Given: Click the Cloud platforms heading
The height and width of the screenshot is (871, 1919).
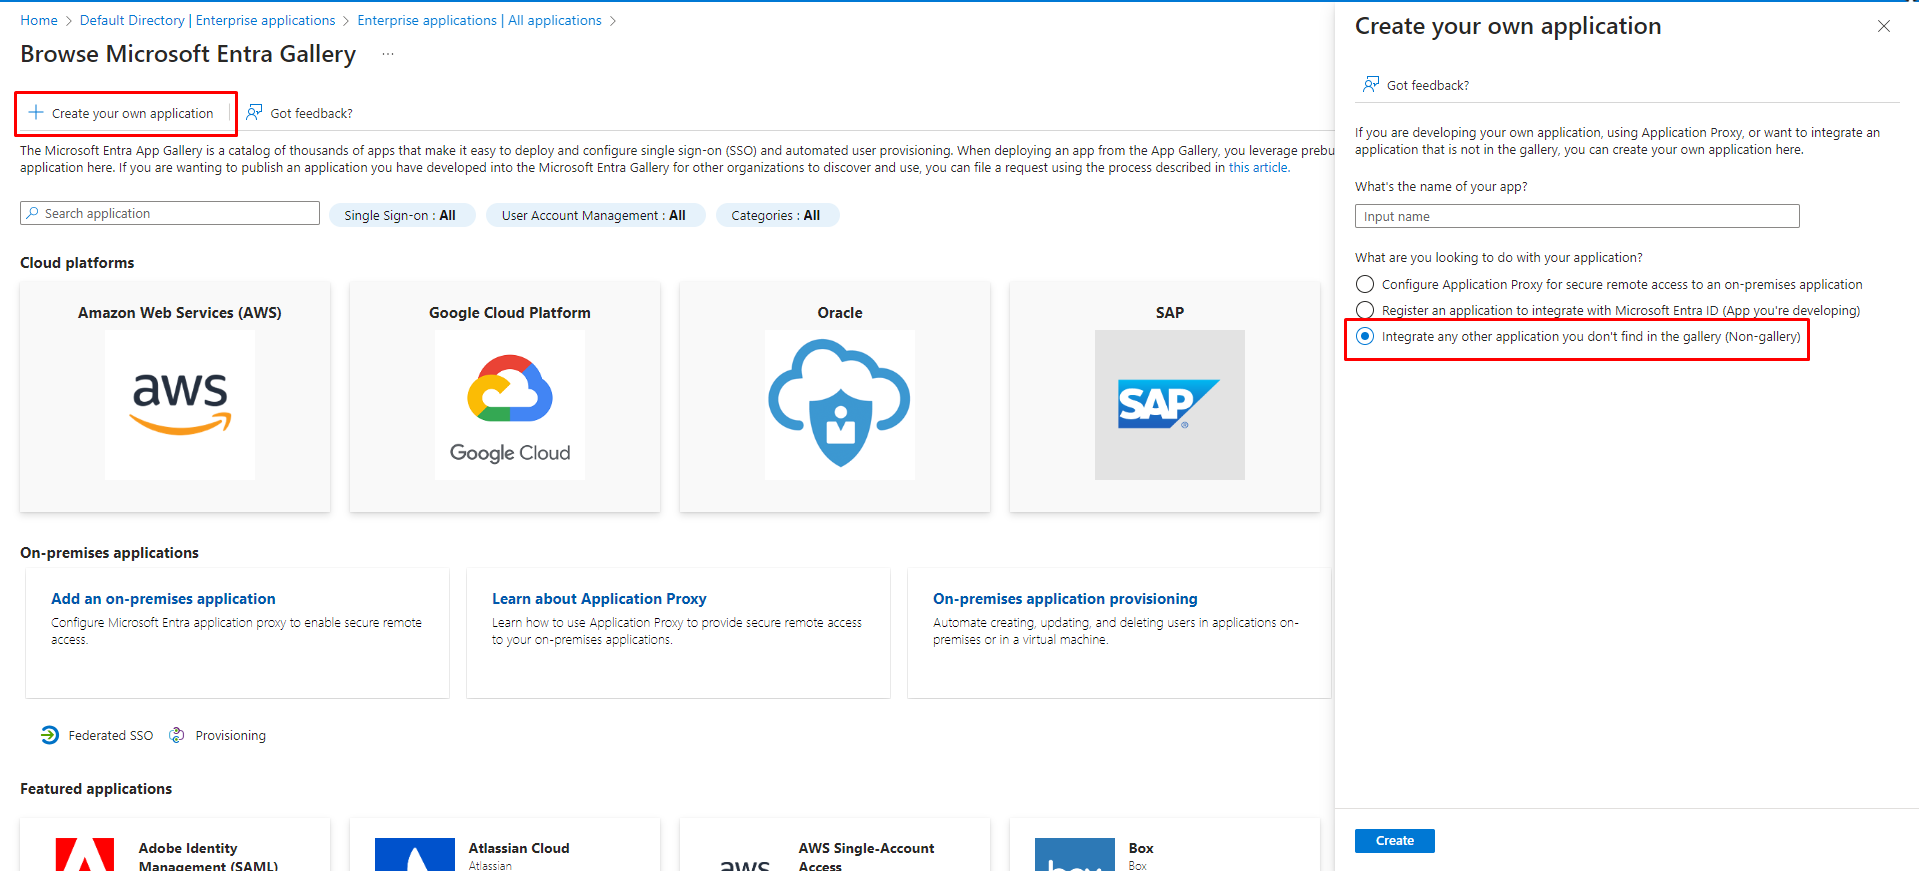Looking at the screenshot, I should click(x=77, y=262).
